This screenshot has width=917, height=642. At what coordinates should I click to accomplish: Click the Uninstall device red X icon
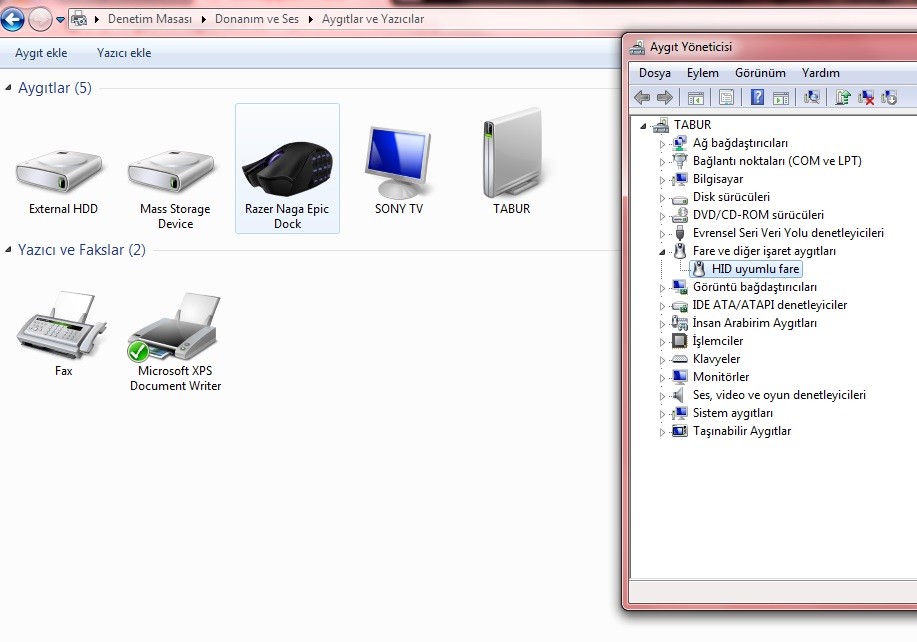point(866,98)
